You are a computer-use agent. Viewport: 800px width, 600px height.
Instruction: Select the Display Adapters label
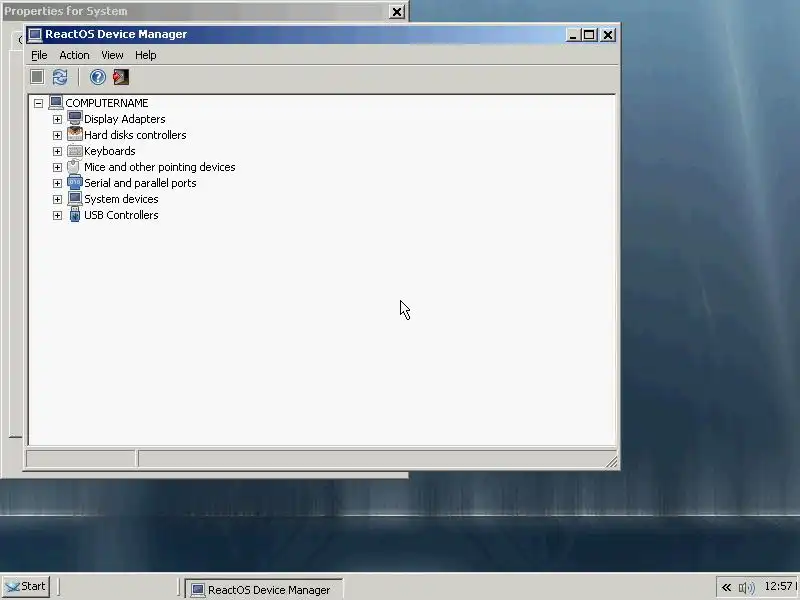[124, 119]
